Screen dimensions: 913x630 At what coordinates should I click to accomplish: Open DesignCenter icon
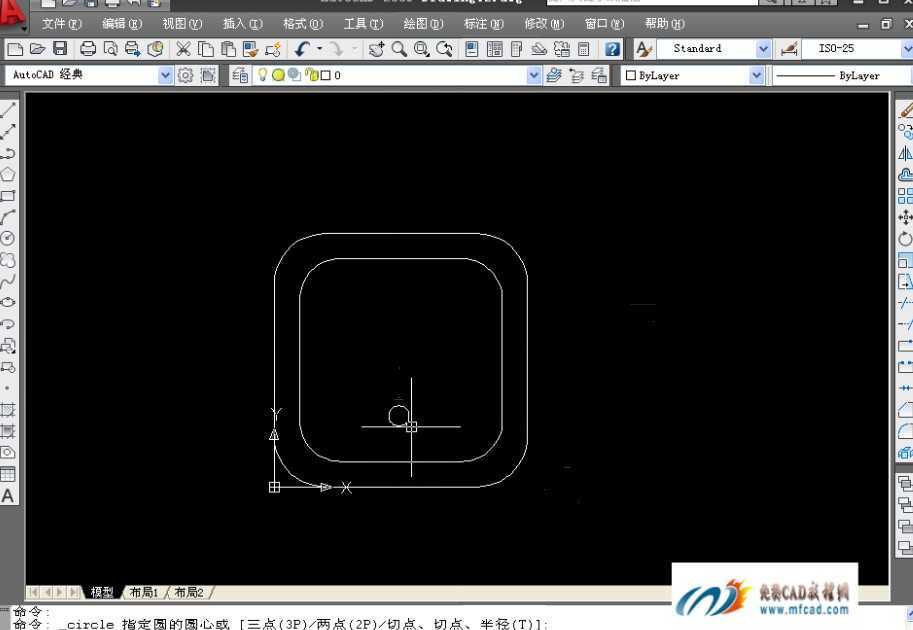pyautogui.click(x=494, y=49)
